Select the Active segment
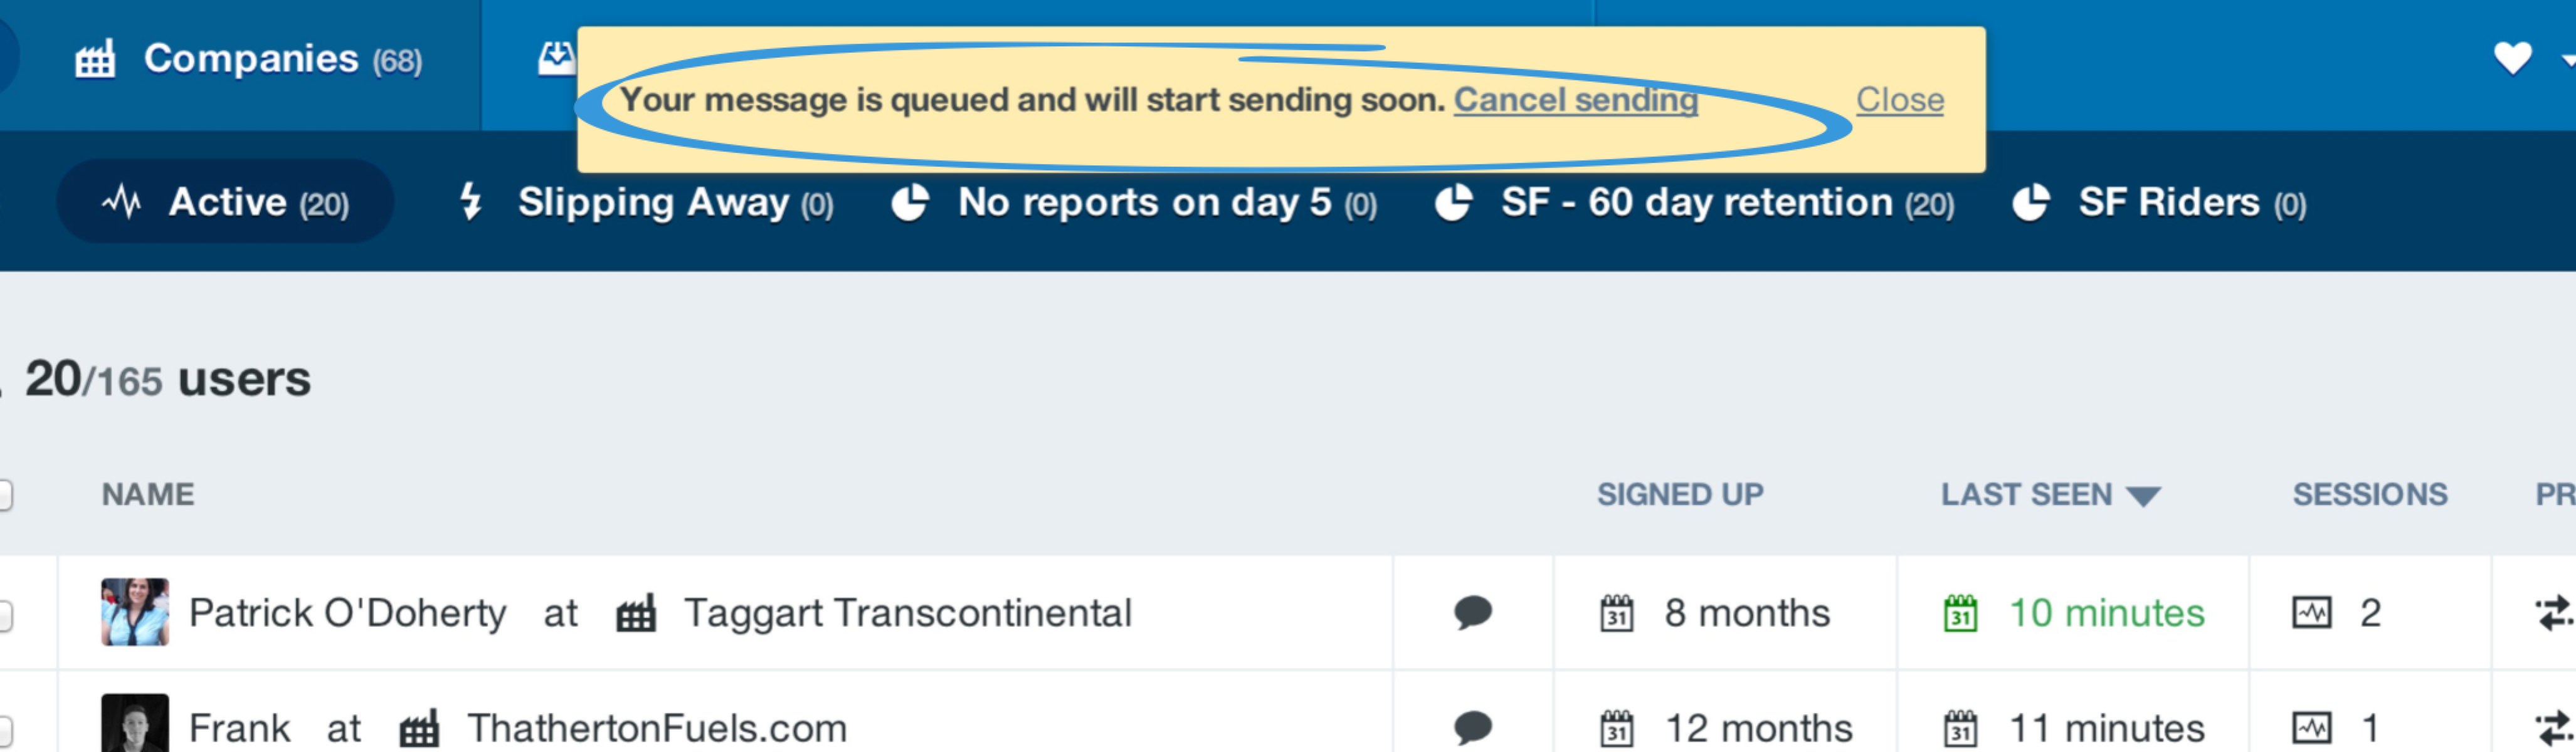This screenshot has height=752, width=2576. click(x=225, y=202)
